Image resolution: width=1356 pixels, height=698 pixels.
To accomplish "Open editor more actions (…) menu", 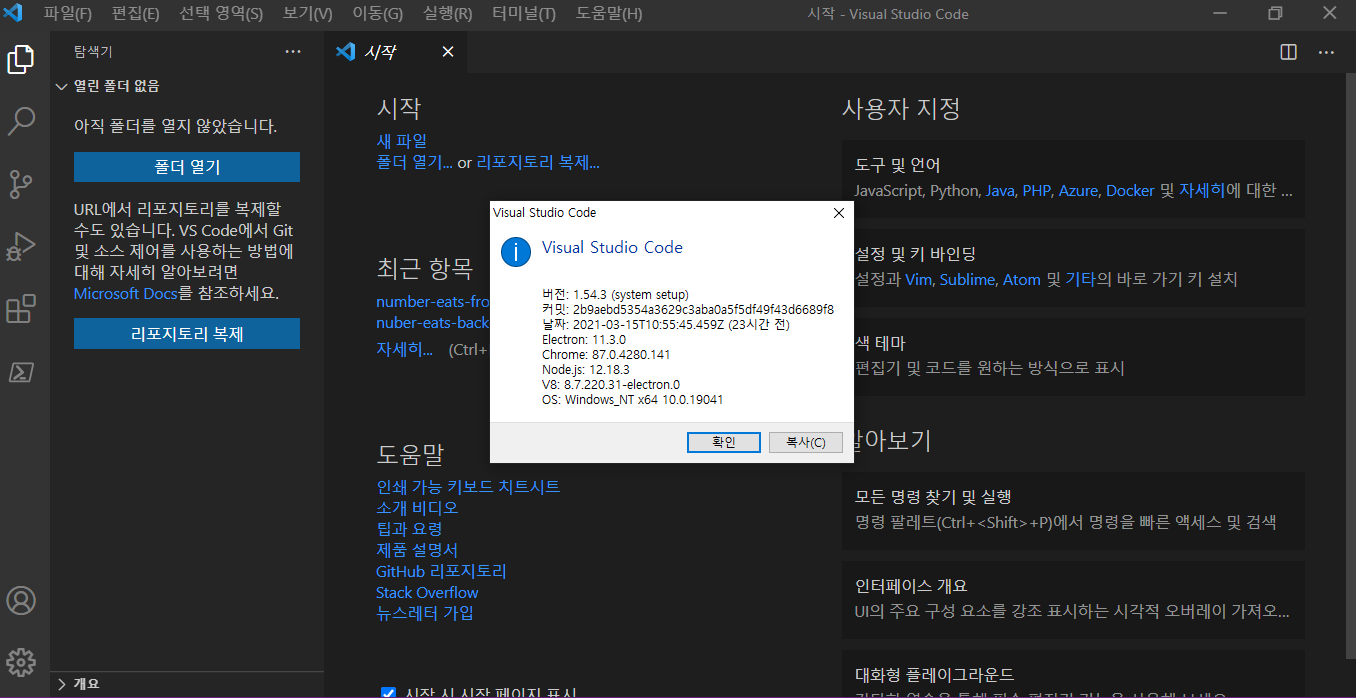I will point(1326,52).
